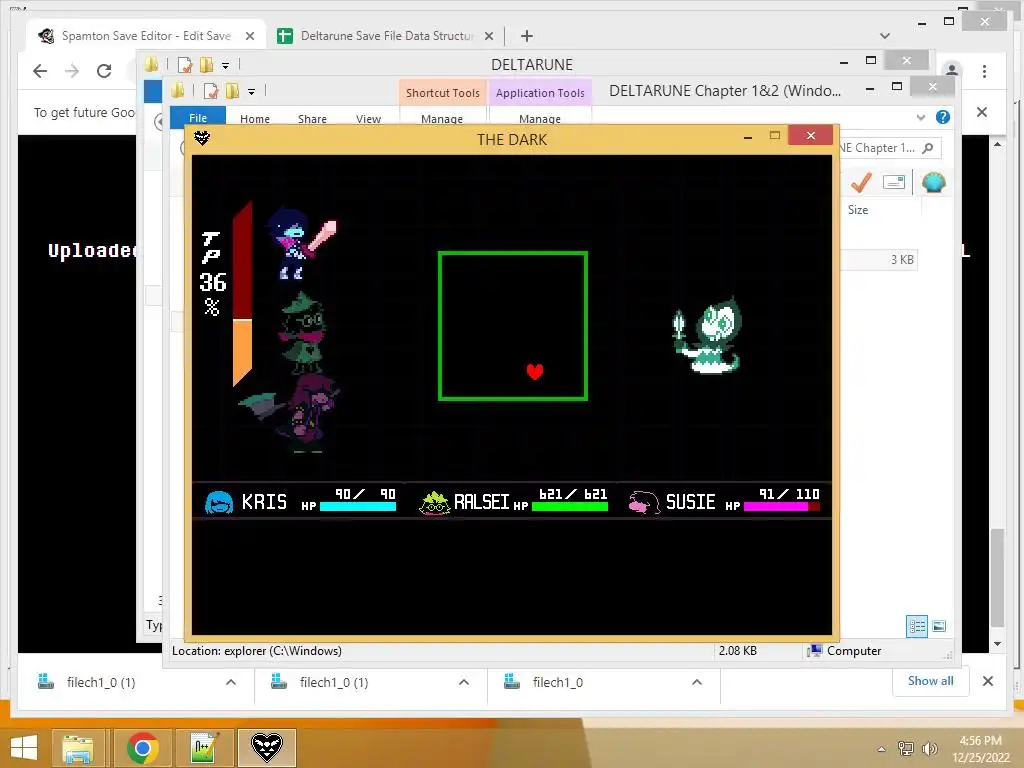1024x768 pixels.
Task: Open Manage under Application Tools
Action: pyautogui.click(x=540, y=119)
